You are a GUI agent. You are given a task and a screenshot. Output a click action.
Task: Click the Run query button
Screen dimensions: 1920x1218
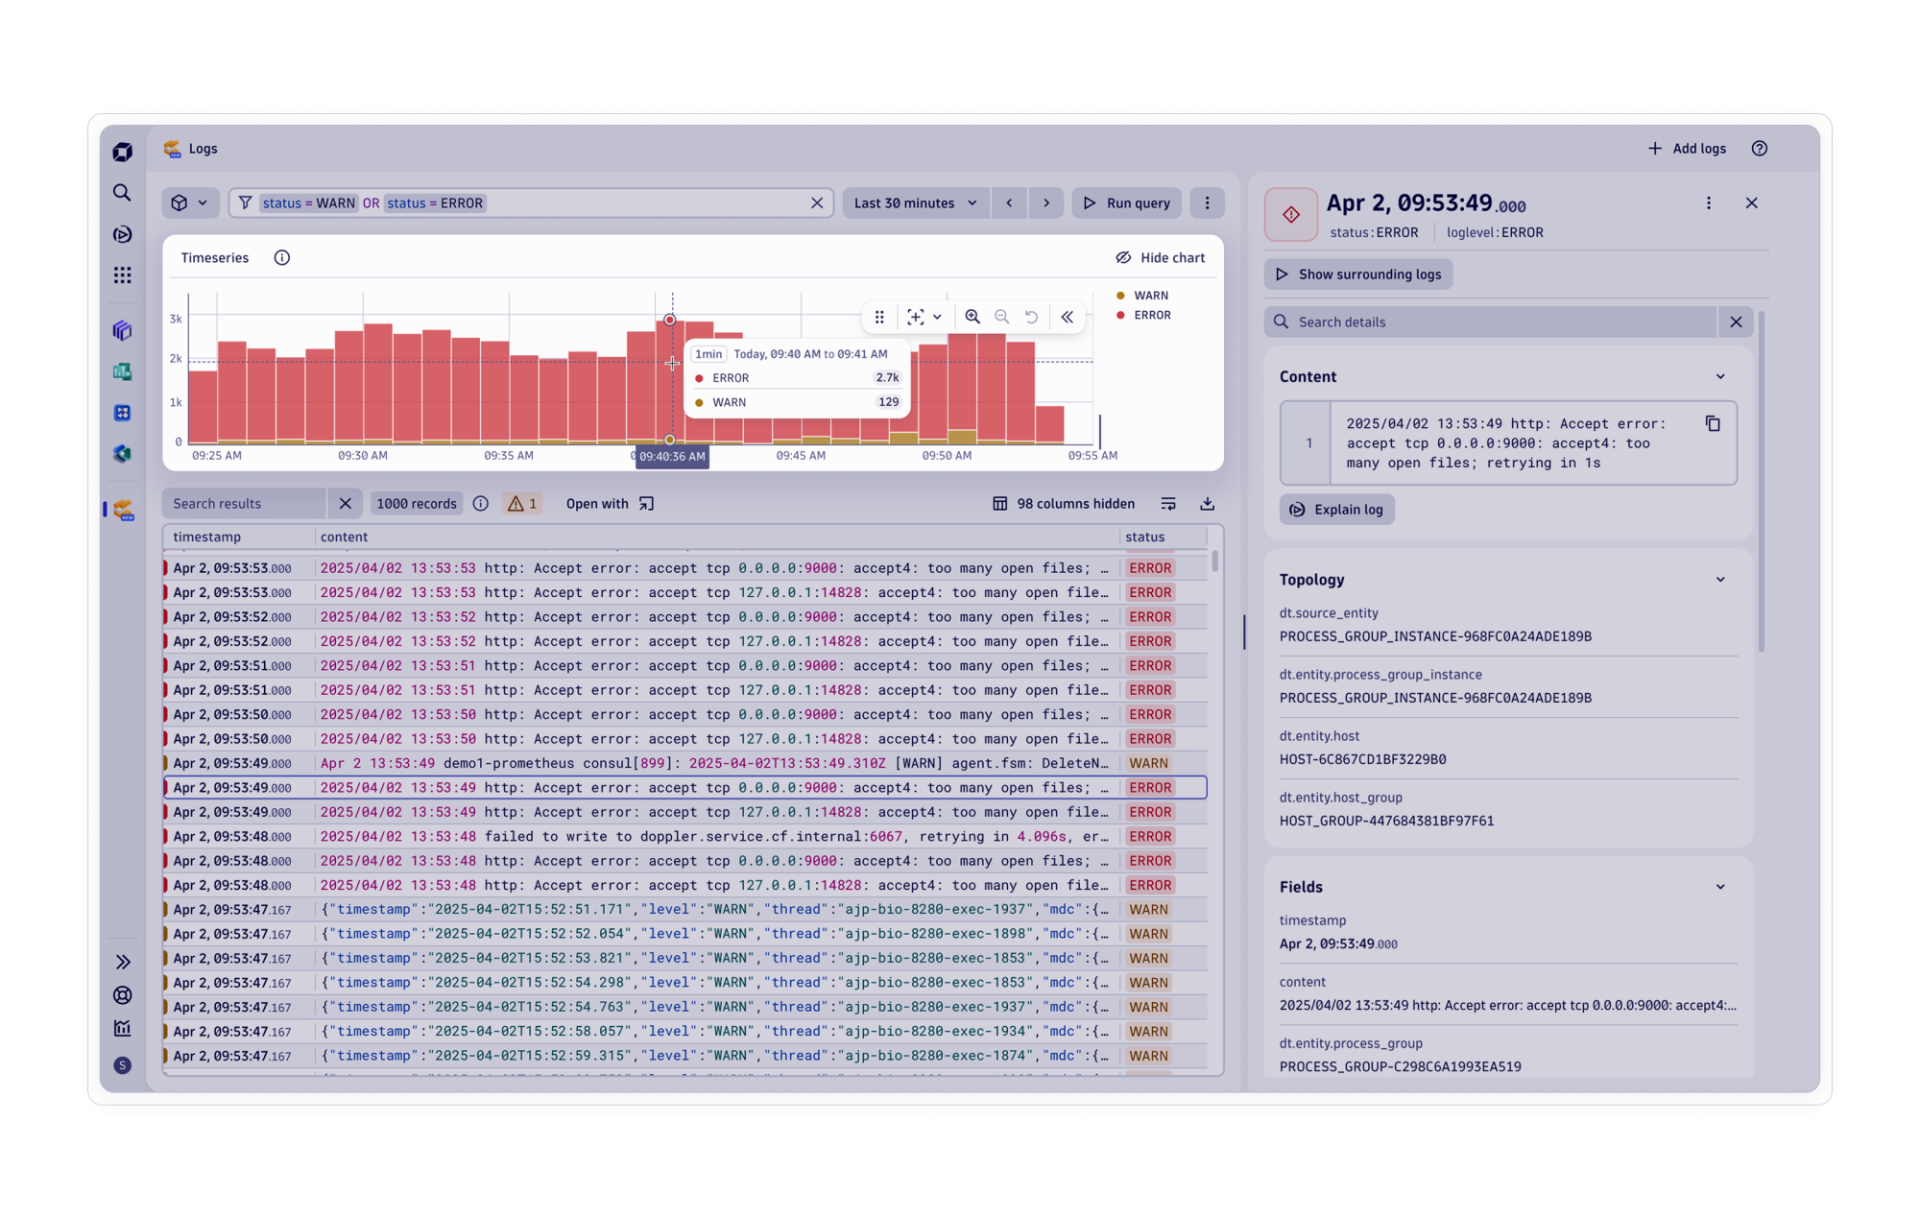(x=1127, y=203)
